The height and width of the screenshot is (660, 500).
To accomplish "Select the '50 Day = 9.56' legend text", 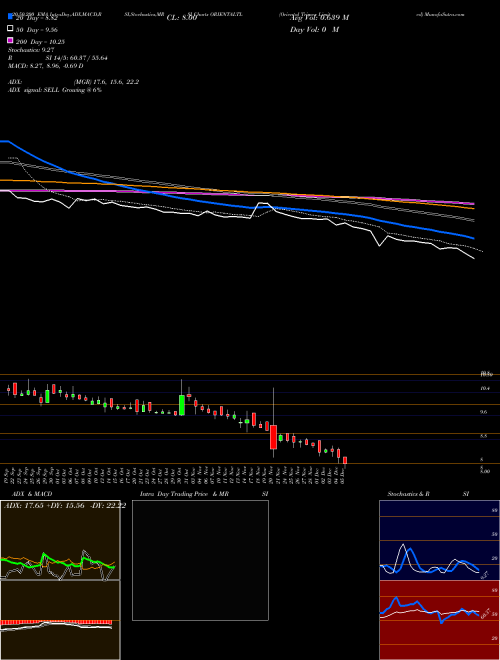I will coord(37,30).
